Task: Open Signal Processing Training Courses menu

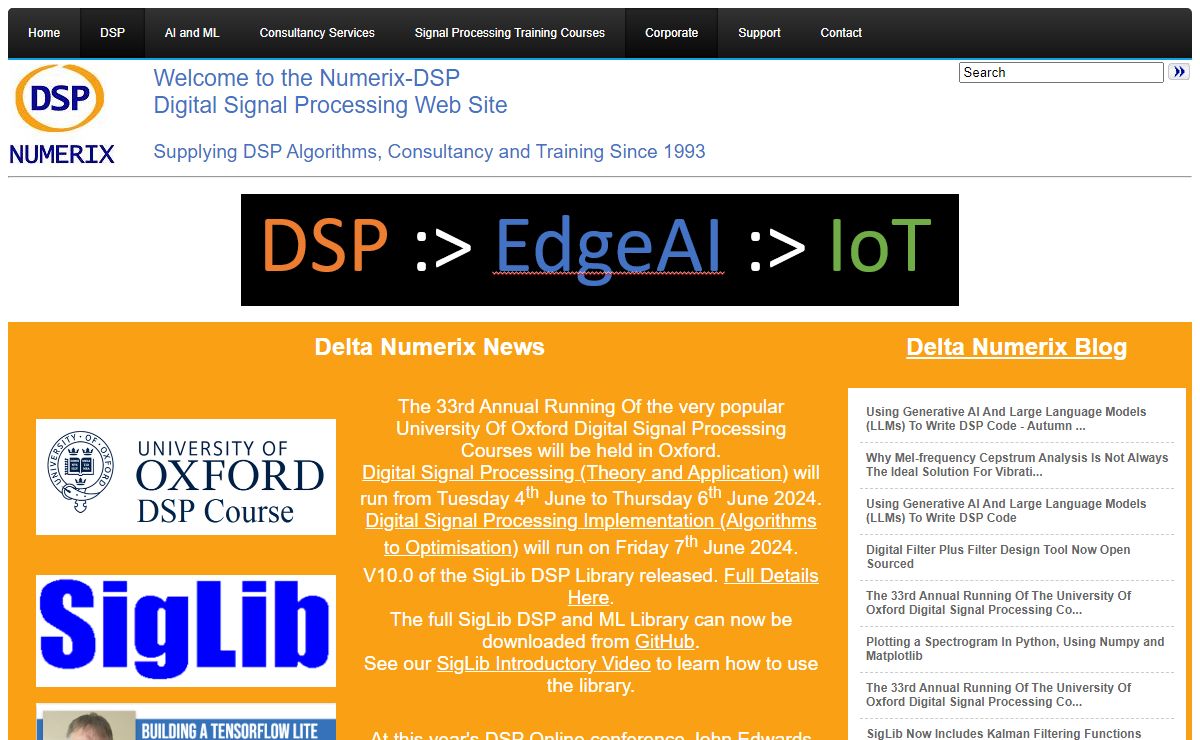Action: [510, 33]
